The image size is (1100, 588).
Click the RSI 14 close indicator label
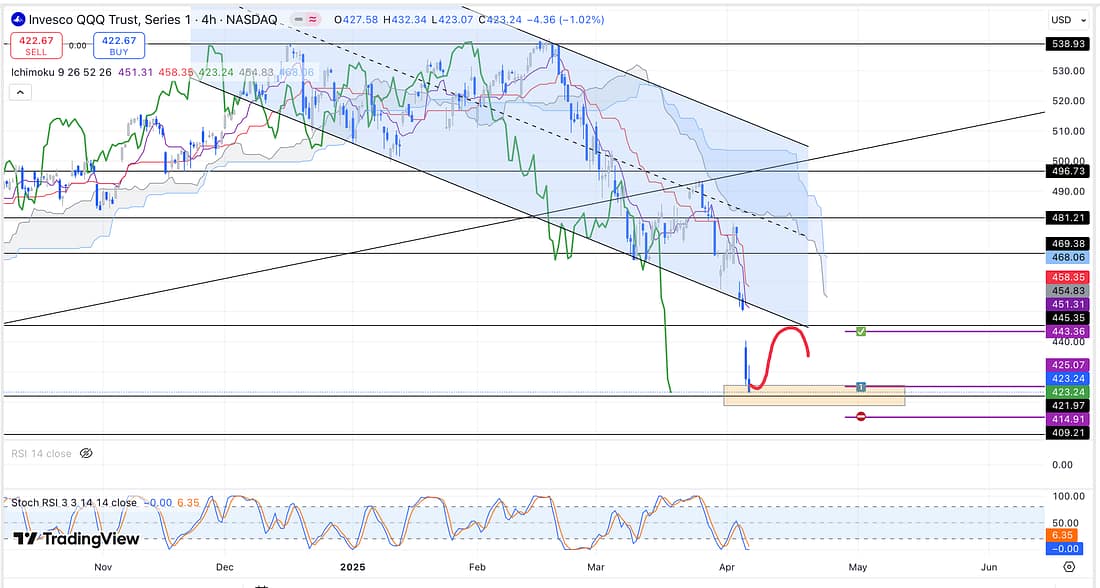[41, 453]
